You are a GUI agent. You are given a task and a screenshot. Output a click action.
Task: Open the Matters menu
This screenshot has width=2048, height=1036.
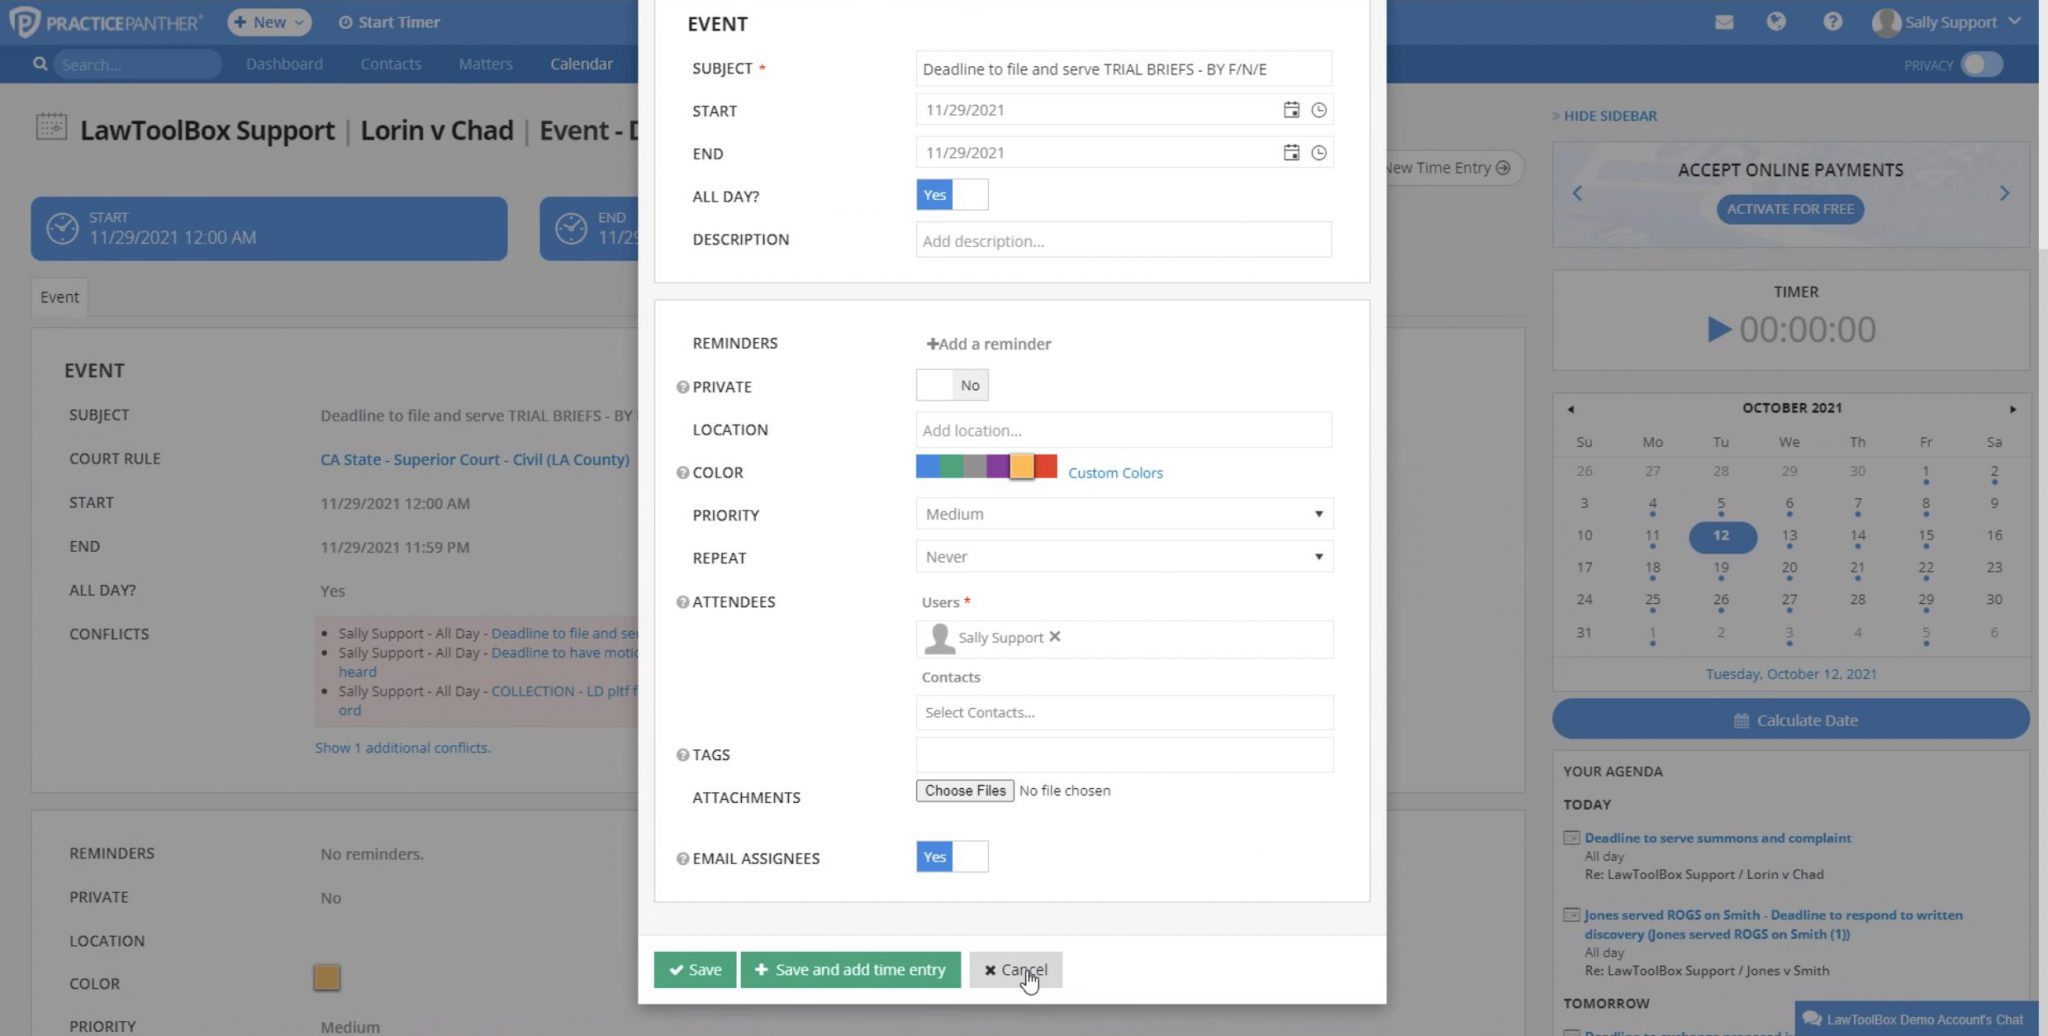click(x=485, y=64)
